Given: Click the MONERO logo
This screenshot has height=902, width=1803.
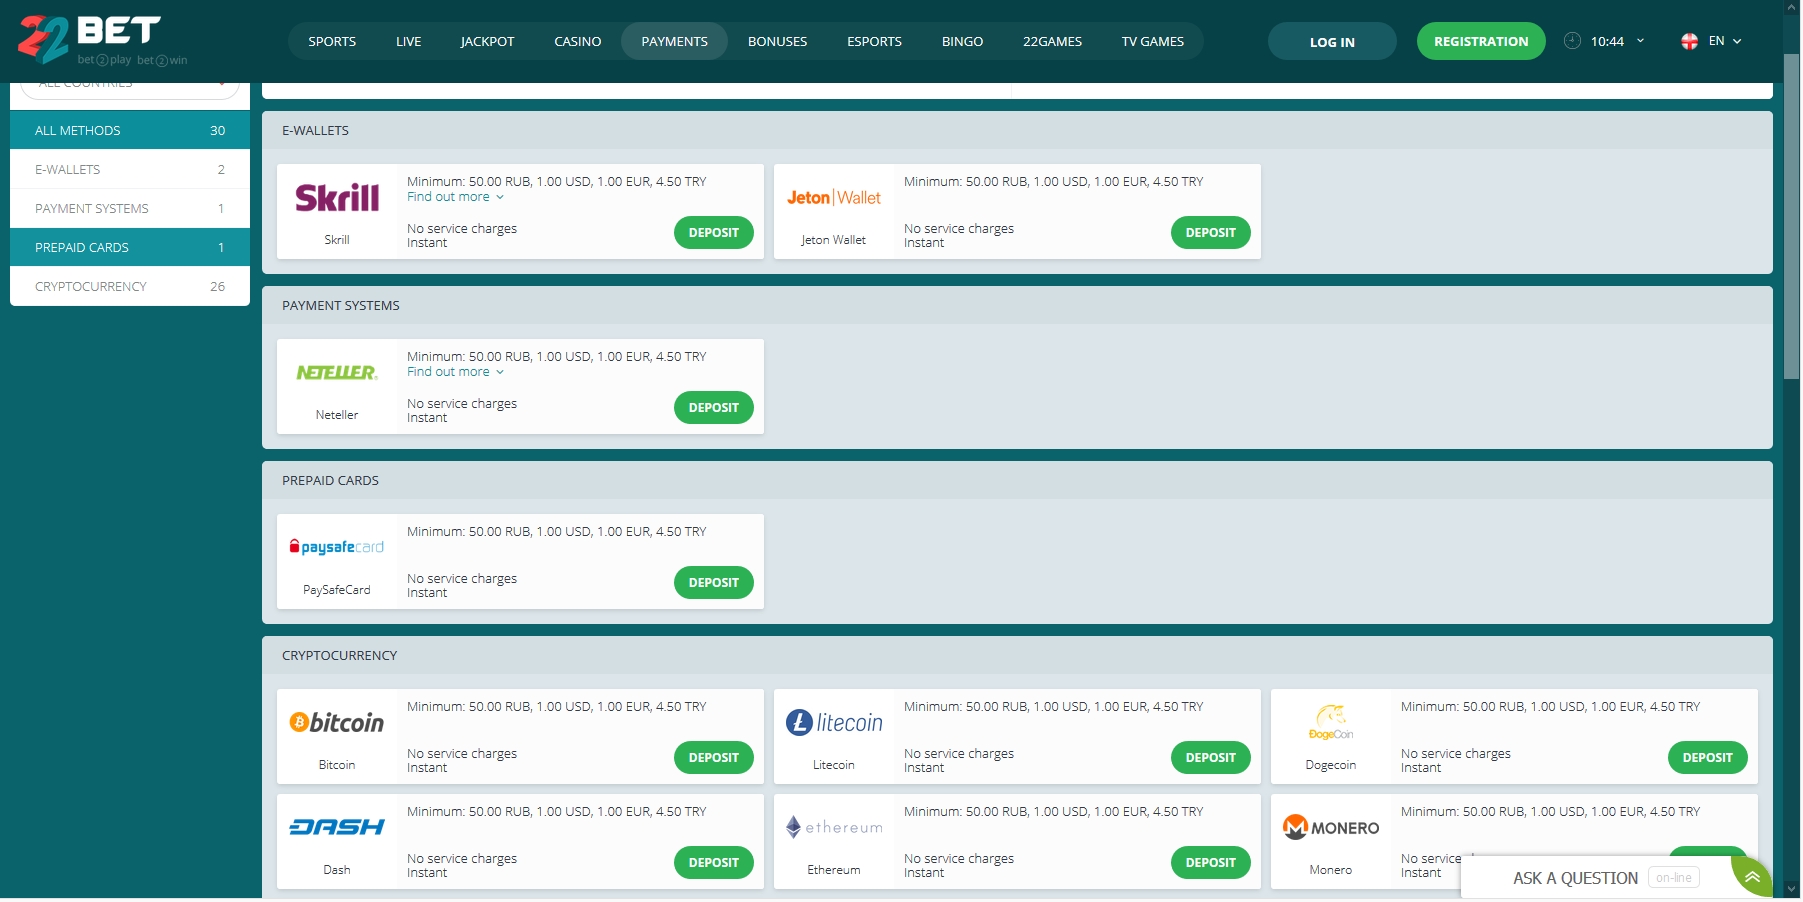Looking at the screenshot, I should [x=1331, y=827].
